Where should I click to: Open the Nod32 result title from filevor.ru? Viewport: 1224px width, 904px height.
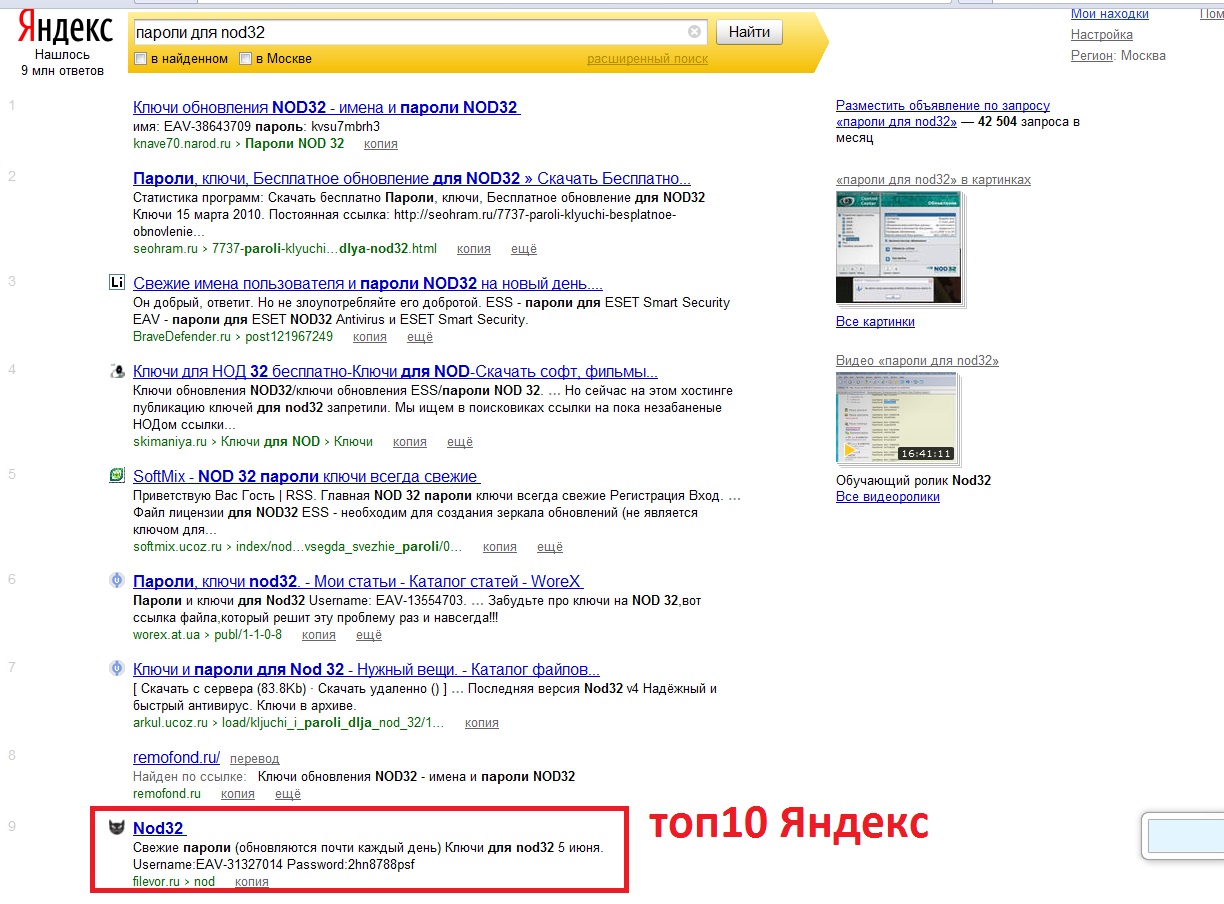(159, 828)
